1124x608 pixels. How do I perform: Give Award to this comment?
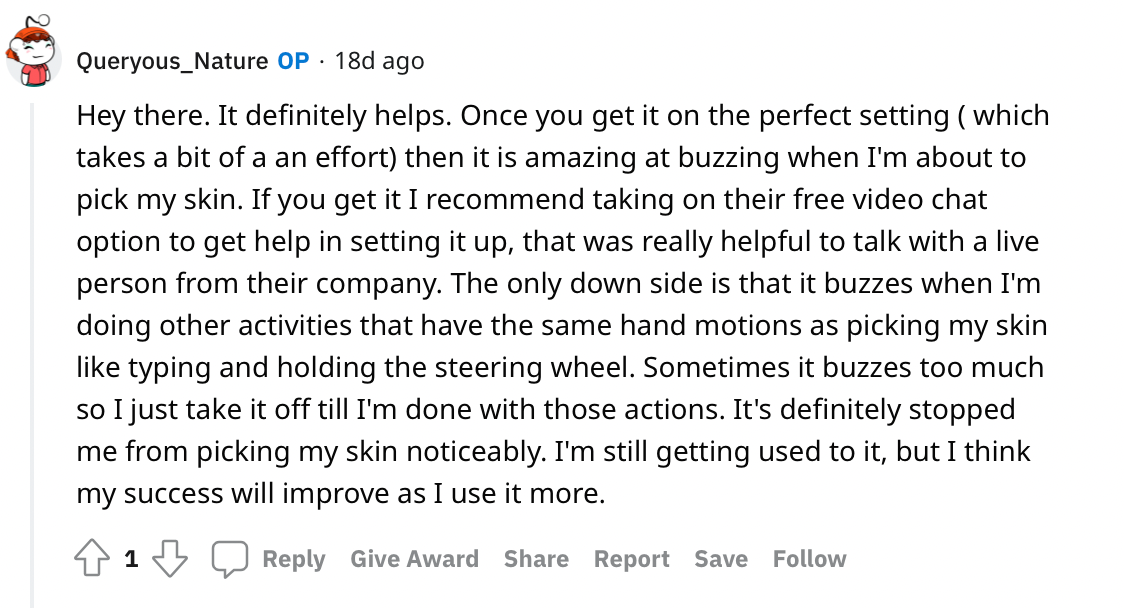coord(414,559)
